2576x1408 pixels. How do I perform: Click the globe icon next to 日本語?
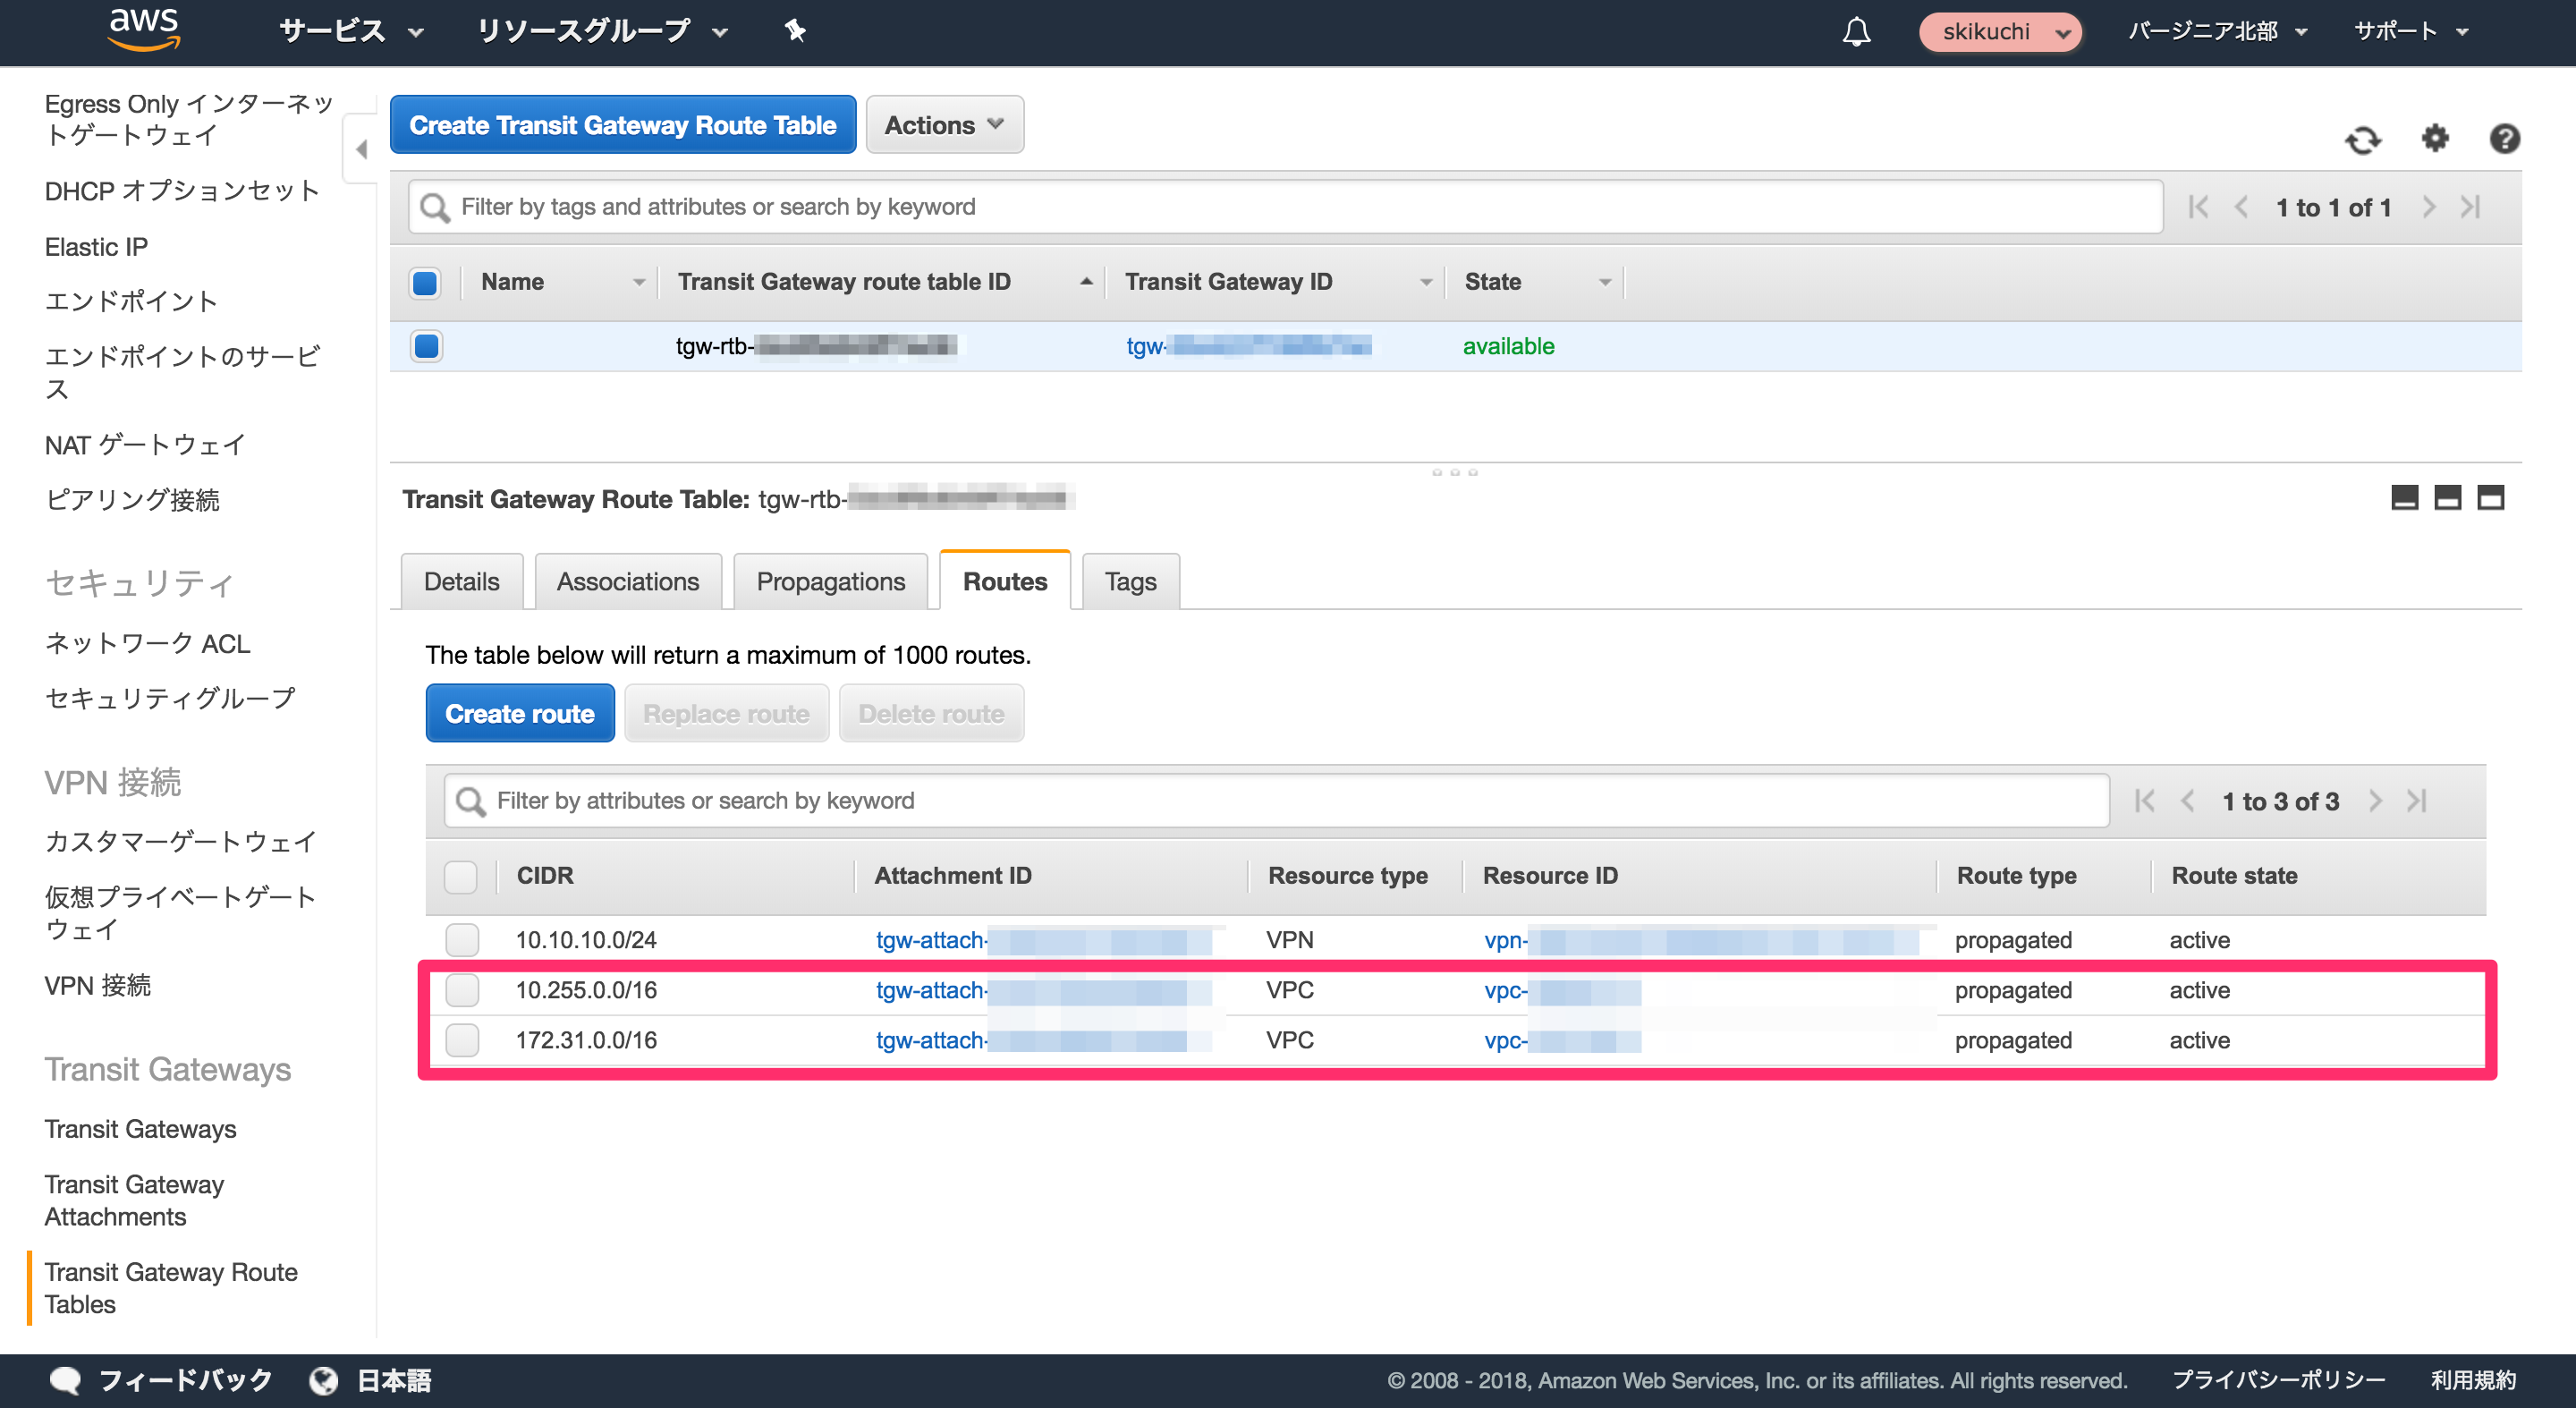(x=324, y=1380)
